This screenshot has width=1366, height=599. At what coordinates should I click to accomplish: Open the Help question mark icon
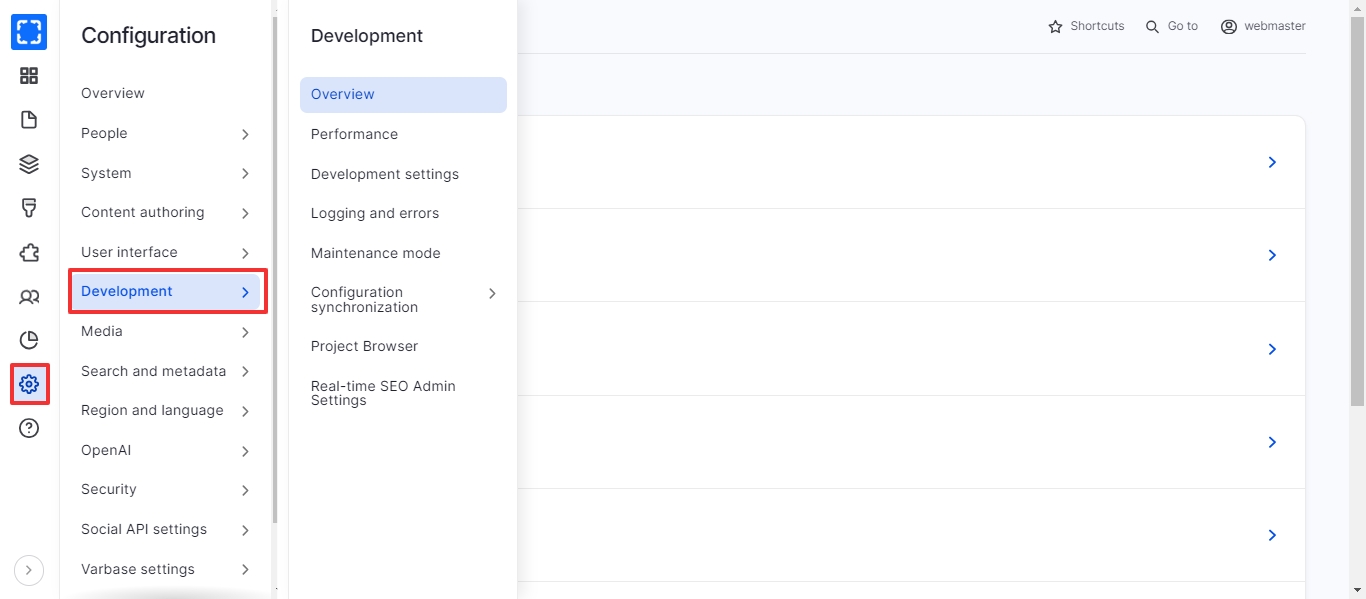29,428
